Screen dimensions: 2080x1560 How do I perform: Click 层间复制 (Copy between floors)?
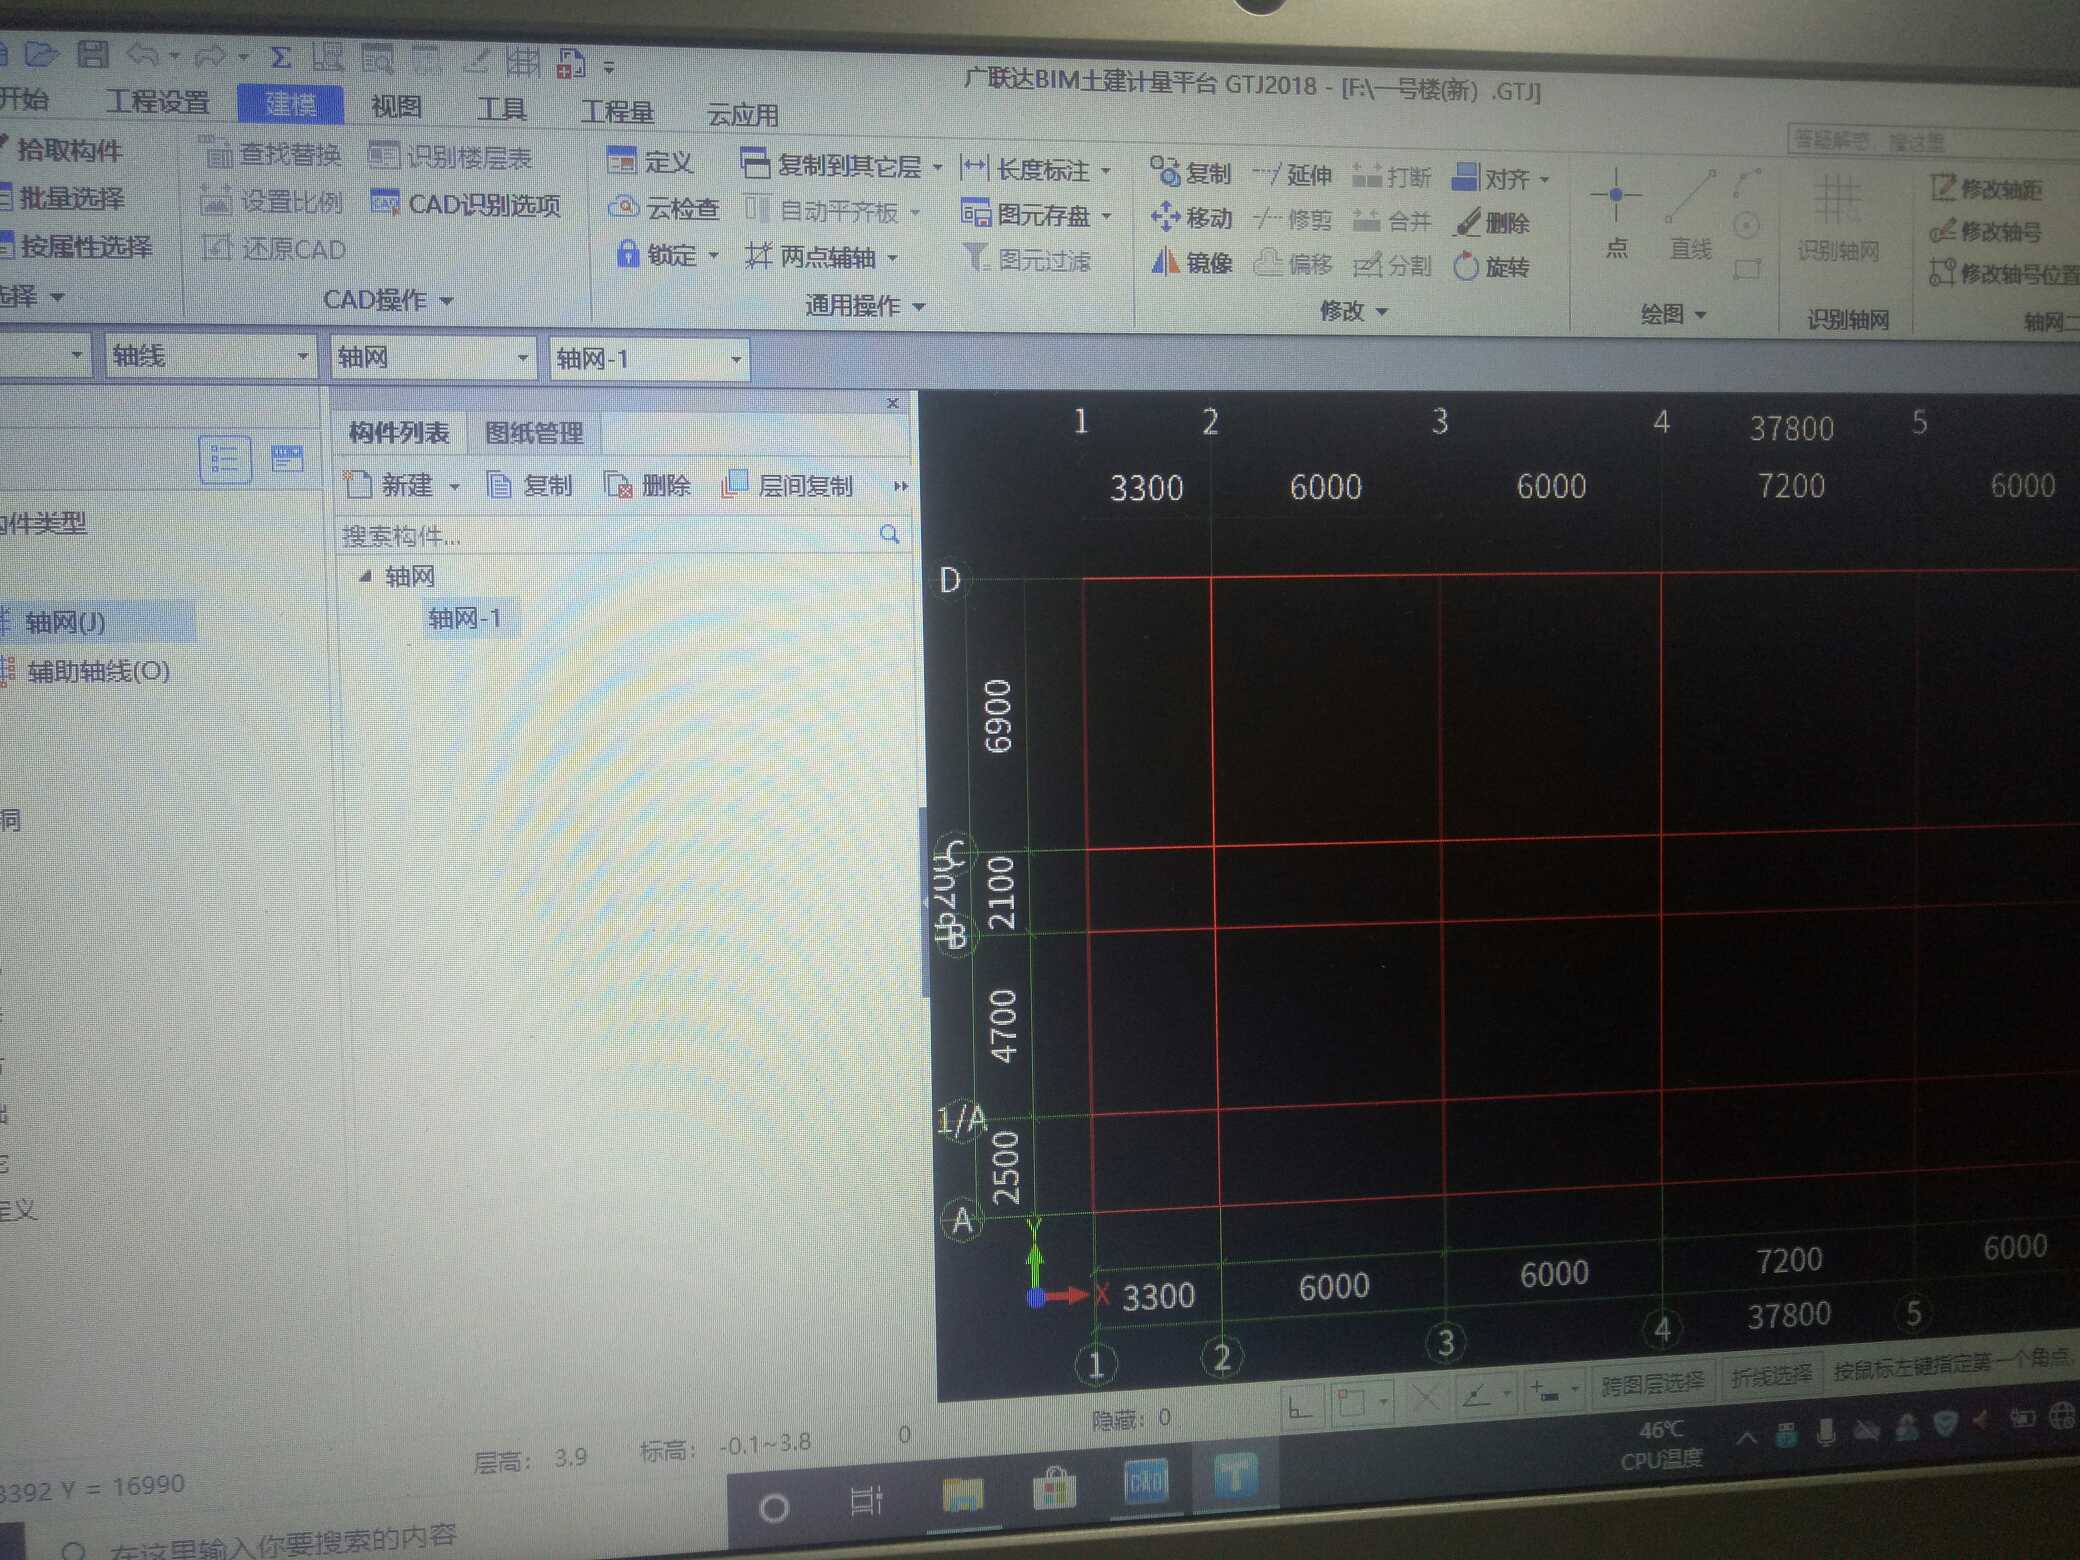point(788,486)
